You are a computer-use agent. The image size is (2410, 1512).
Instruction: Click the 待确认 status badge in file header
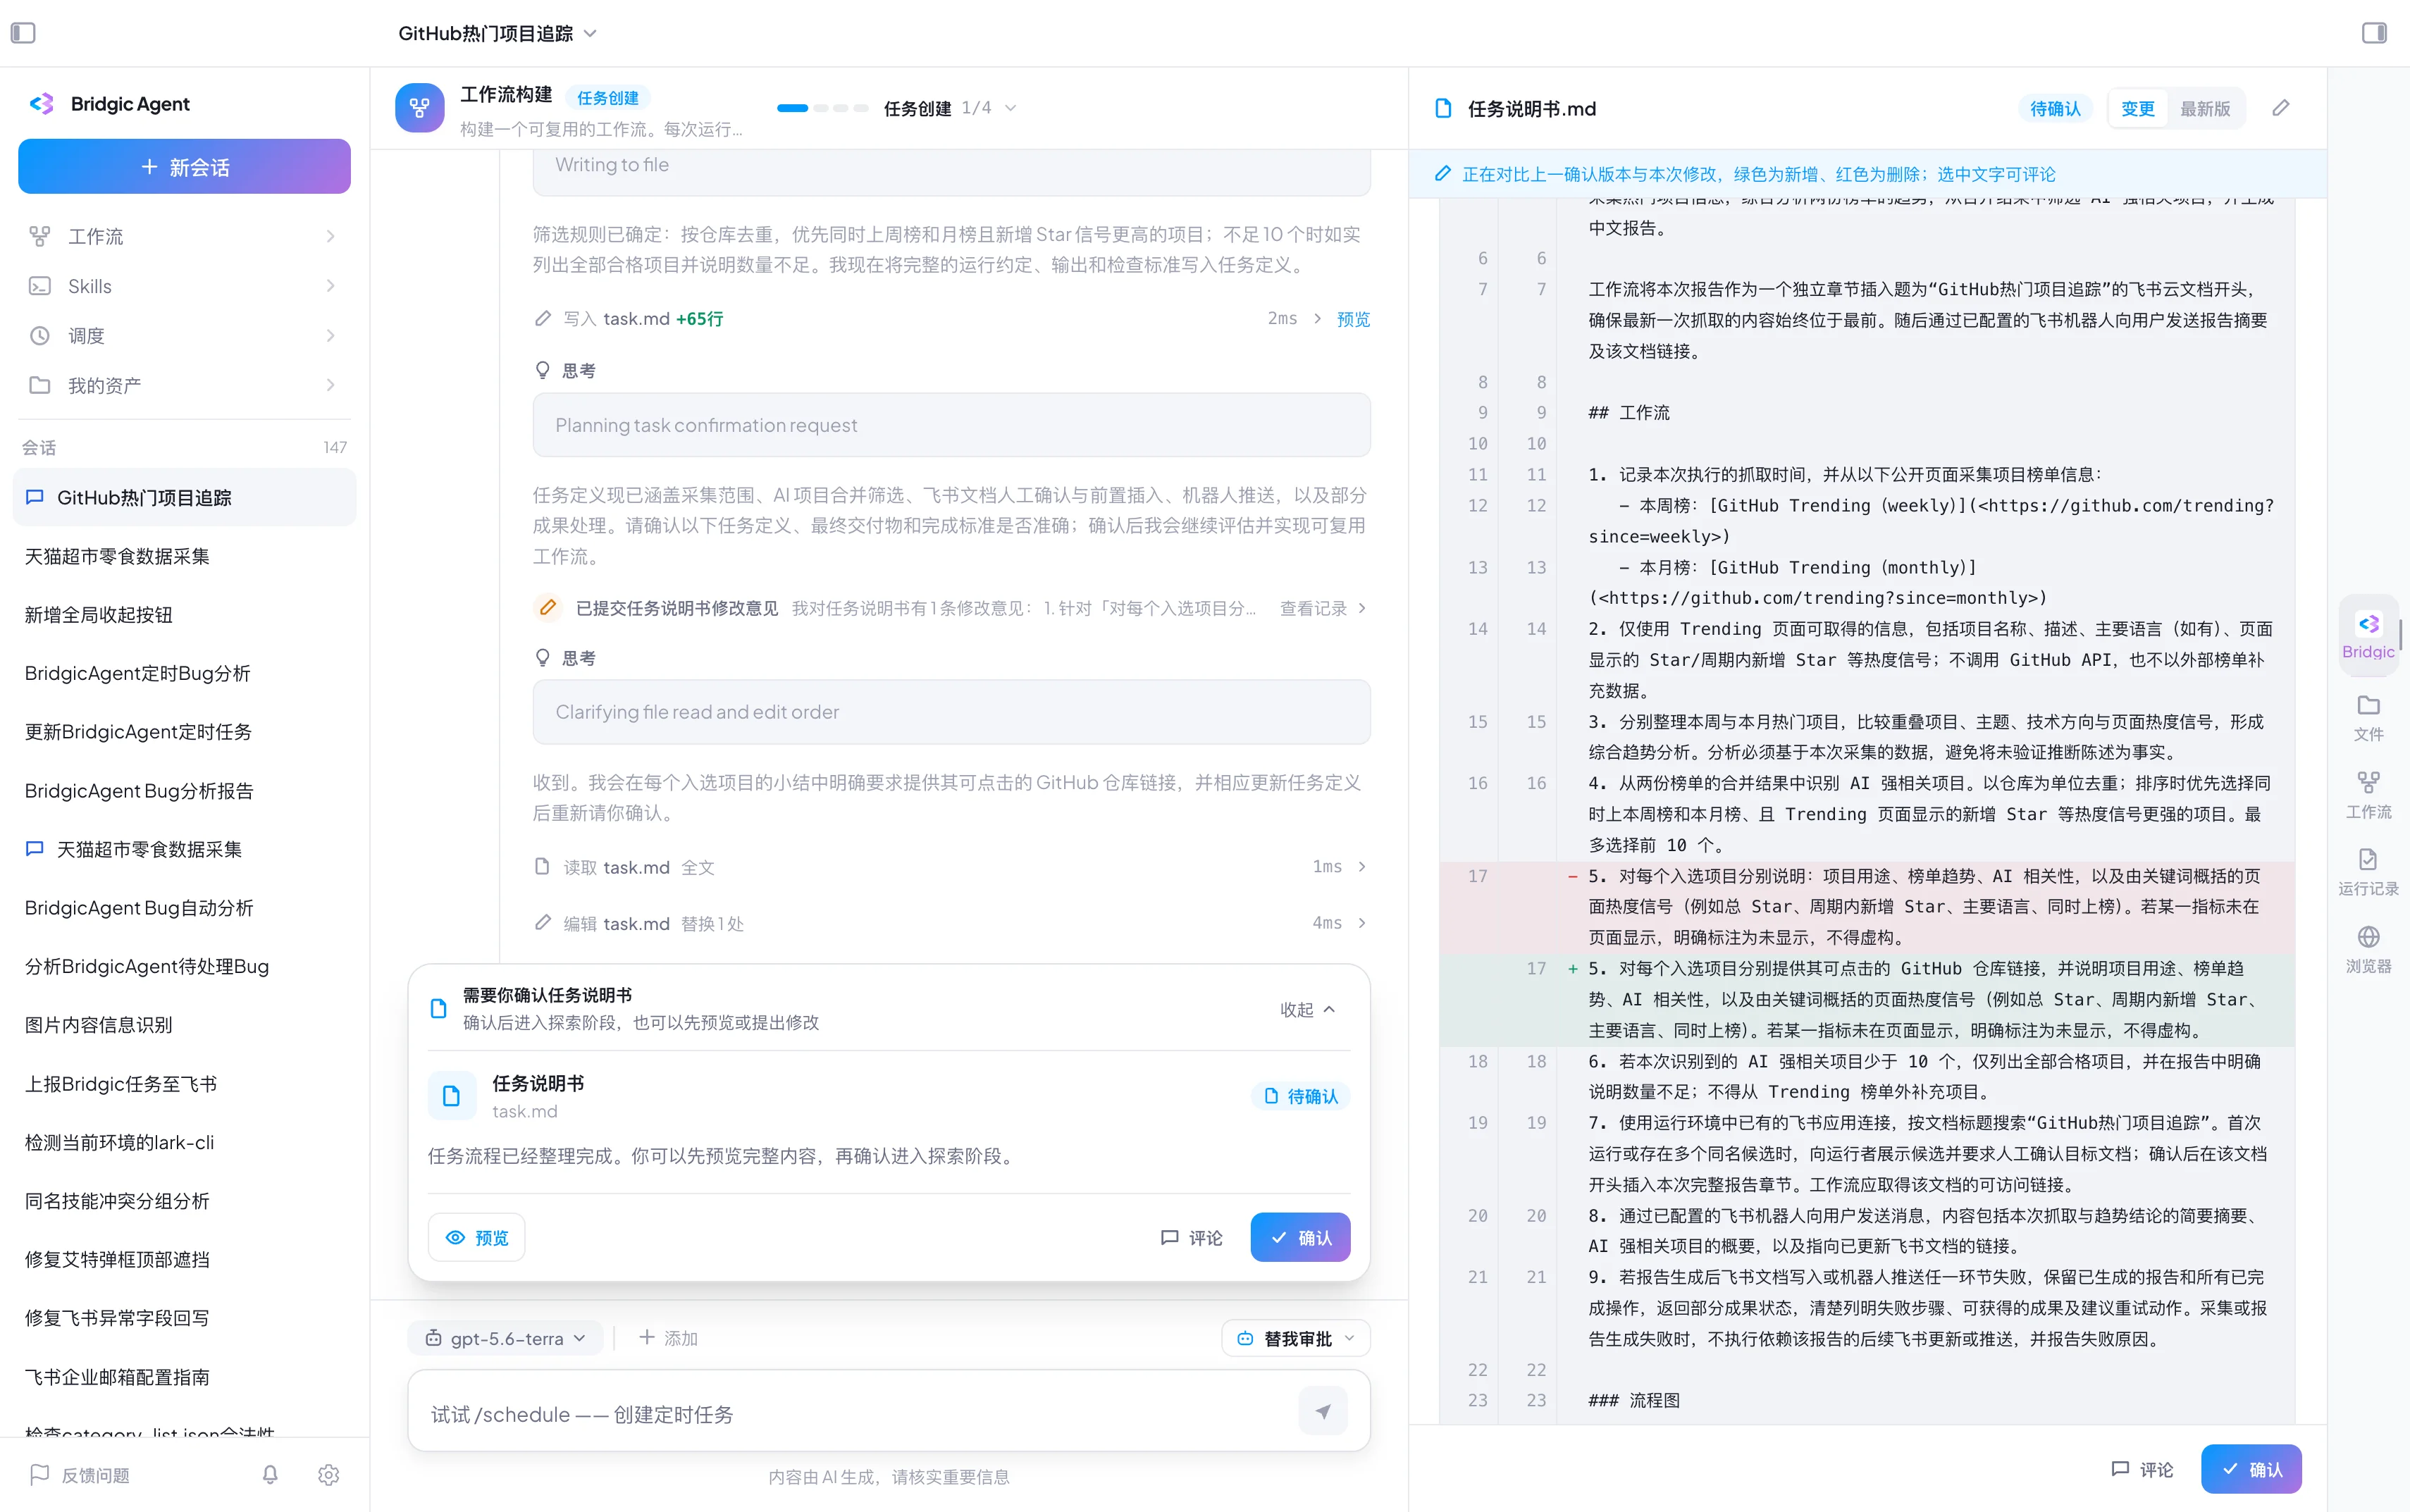click(x=2055, y=108)
